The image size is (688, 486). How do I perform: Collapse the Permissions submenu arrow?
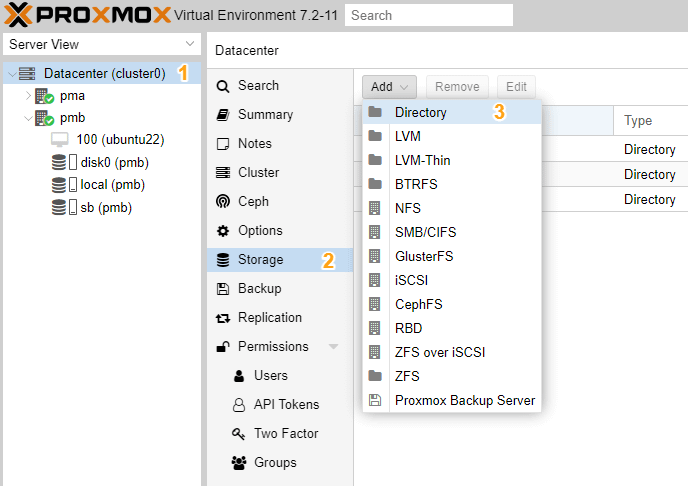point(333,347)
